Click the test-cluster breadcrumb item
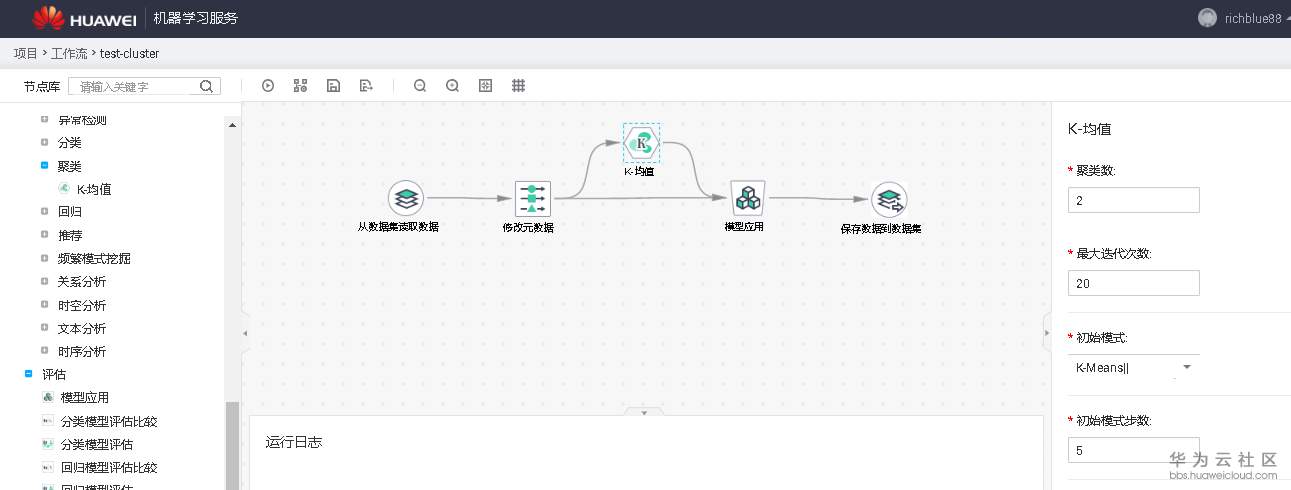 130,53
